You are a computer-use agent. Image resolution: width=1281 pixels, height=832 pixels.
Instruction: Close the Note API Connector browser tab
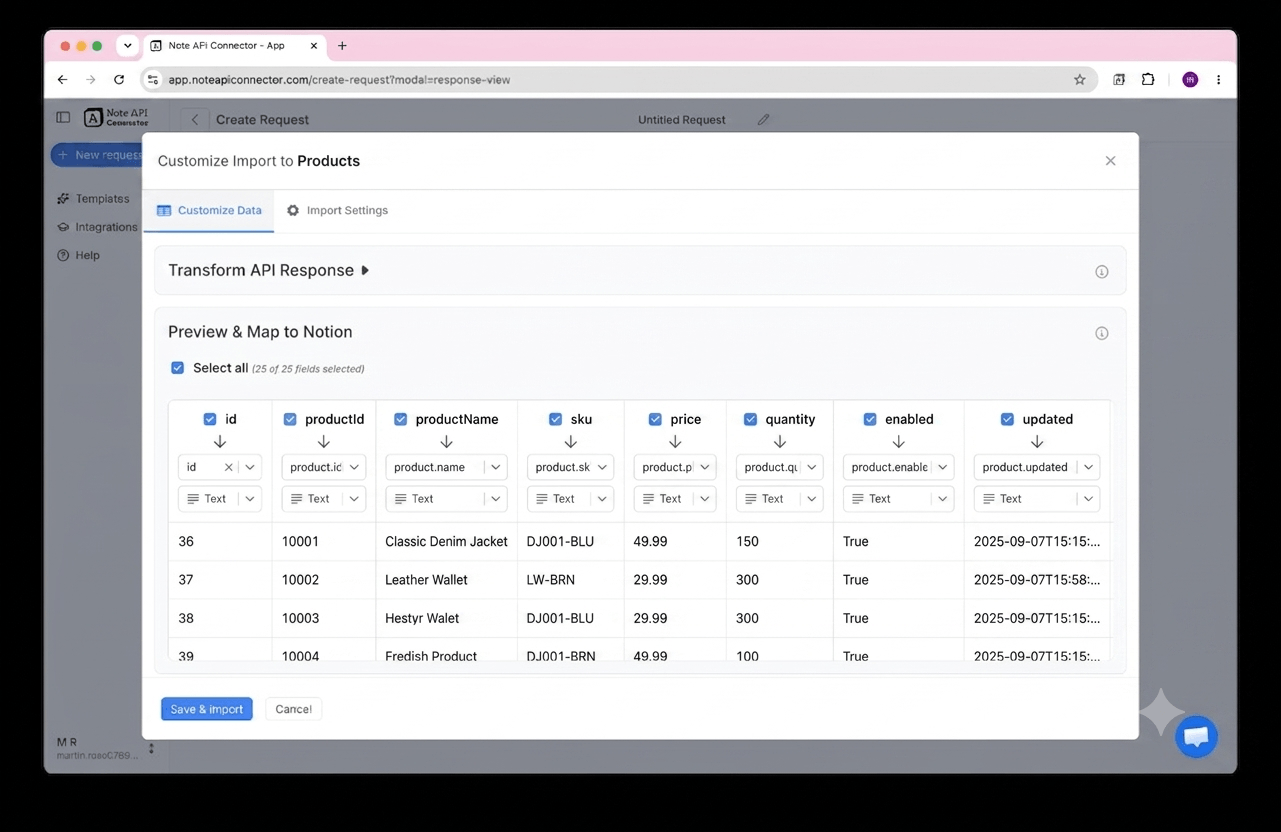point(314,46)
